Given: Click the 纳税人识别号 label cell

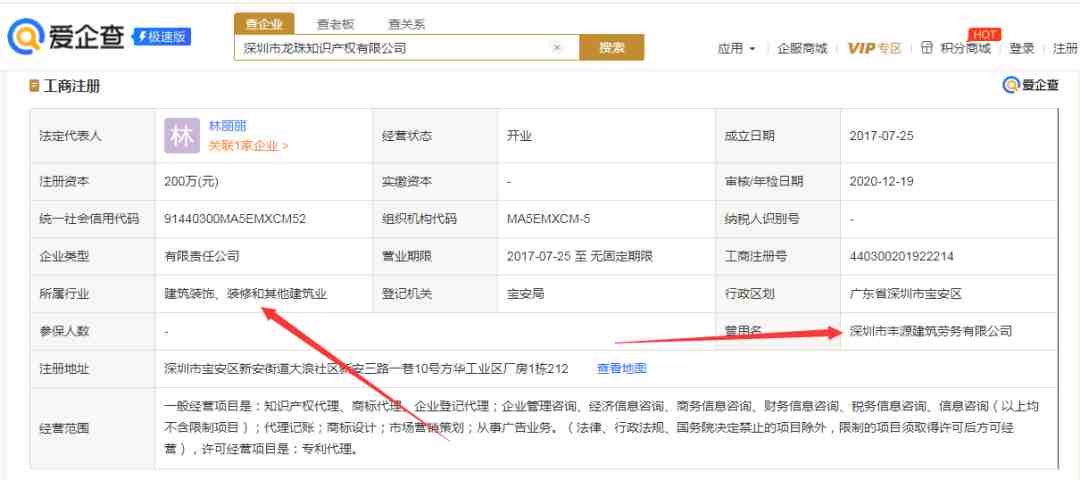Looking at the screenshot, I should coord(778,219).
